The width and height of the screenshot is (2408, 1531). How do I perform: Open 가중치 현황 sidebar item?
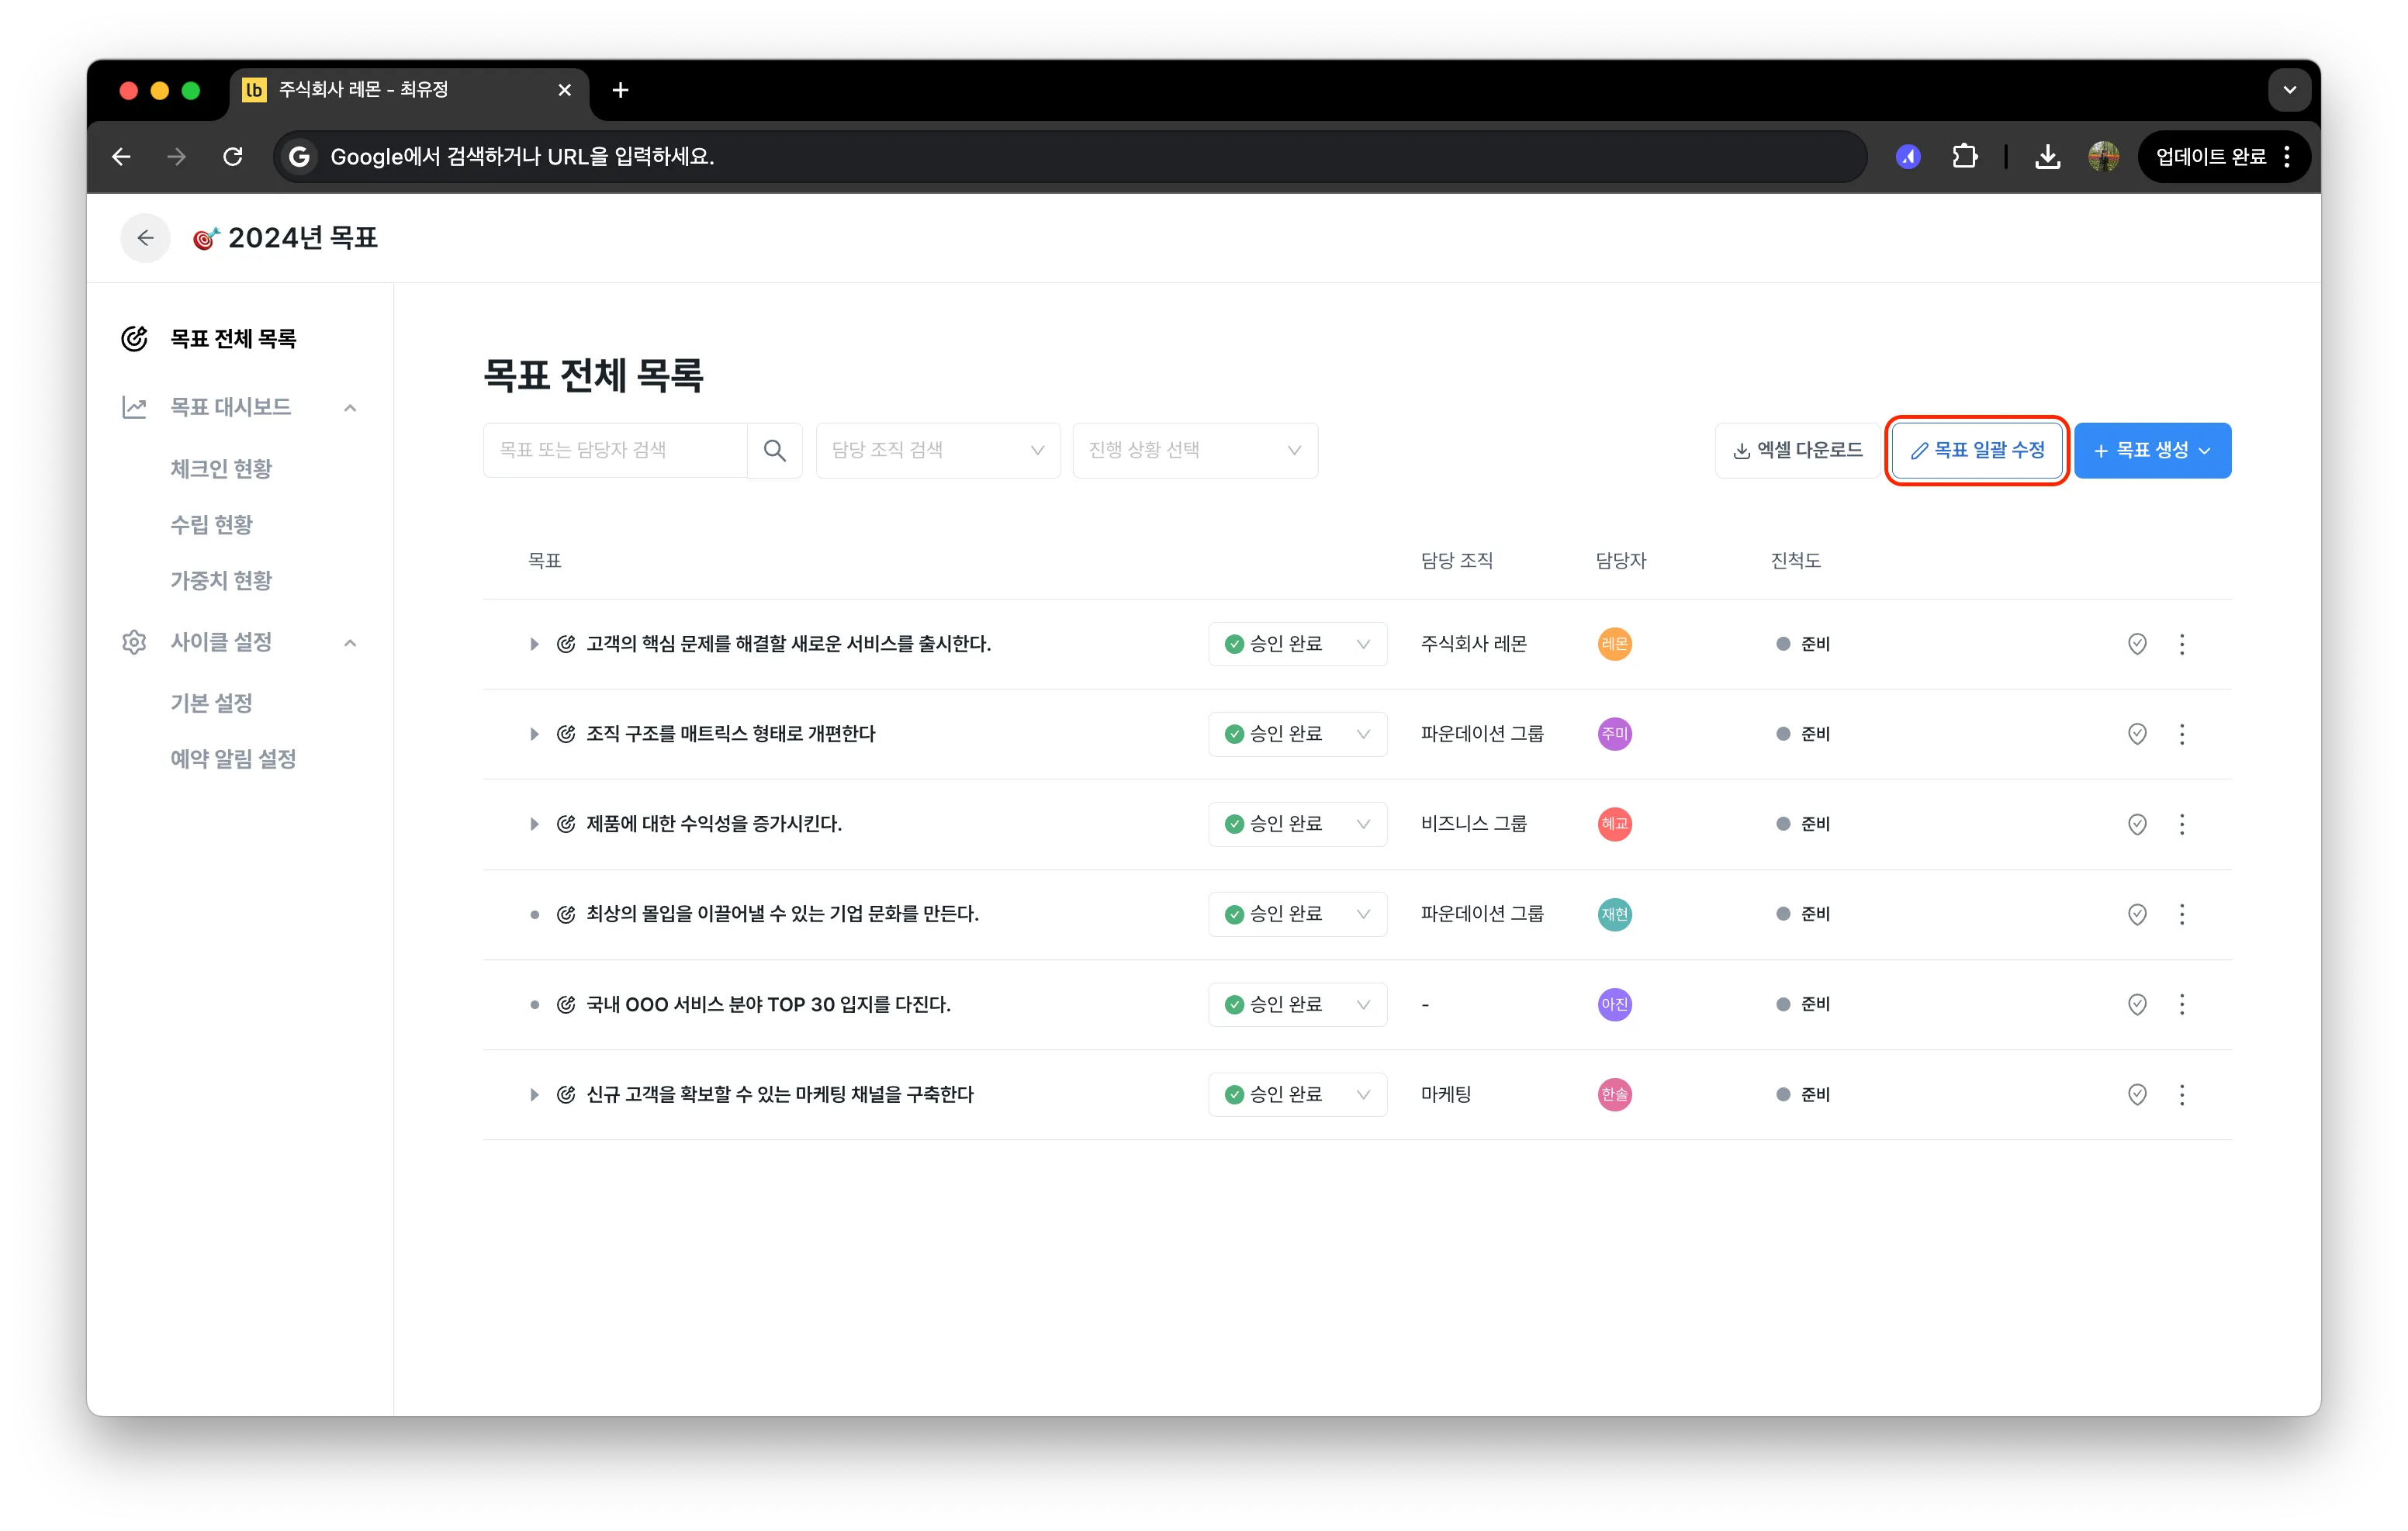(221, 581)
